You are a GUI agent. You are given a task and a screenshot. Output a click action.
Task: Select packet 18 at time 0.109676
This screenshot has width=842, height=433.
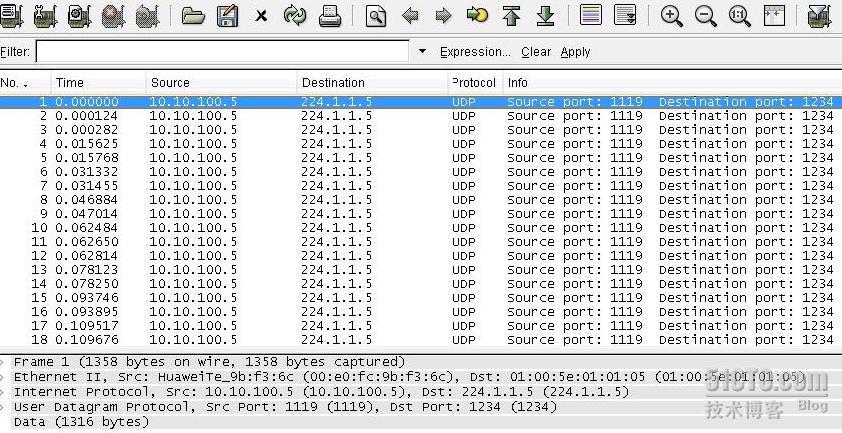(x=421, y=340)
